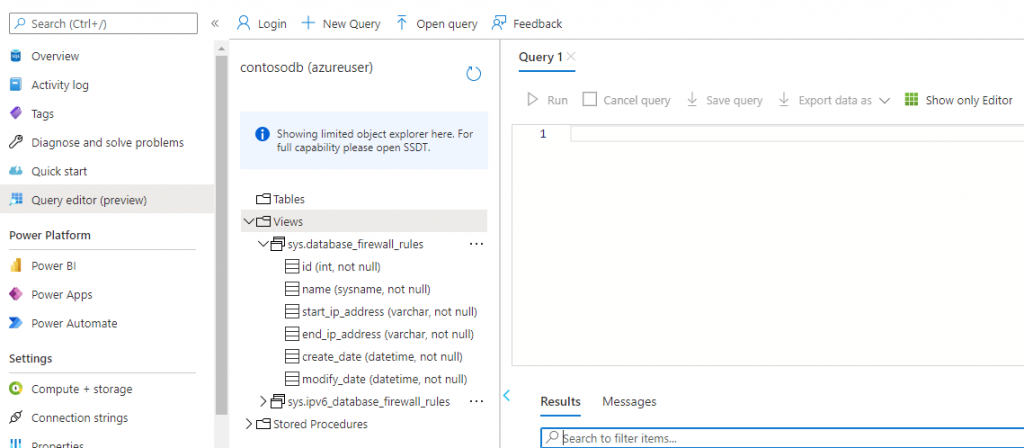Expand sys.ipv6_database_firewall_rules view
1024x448 pixels.
(x=264, y=402)
